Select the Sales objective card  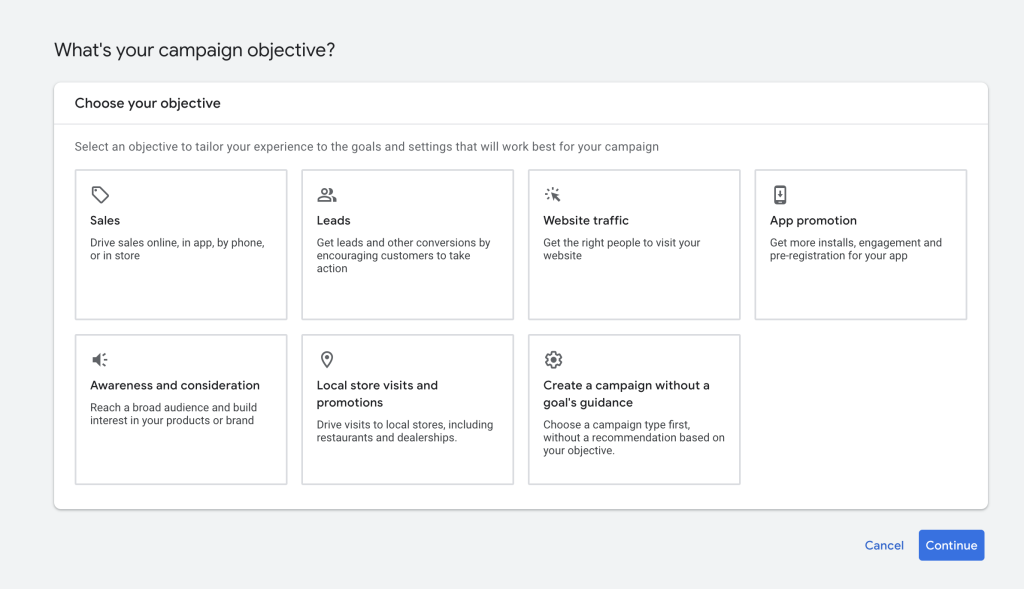181,245
